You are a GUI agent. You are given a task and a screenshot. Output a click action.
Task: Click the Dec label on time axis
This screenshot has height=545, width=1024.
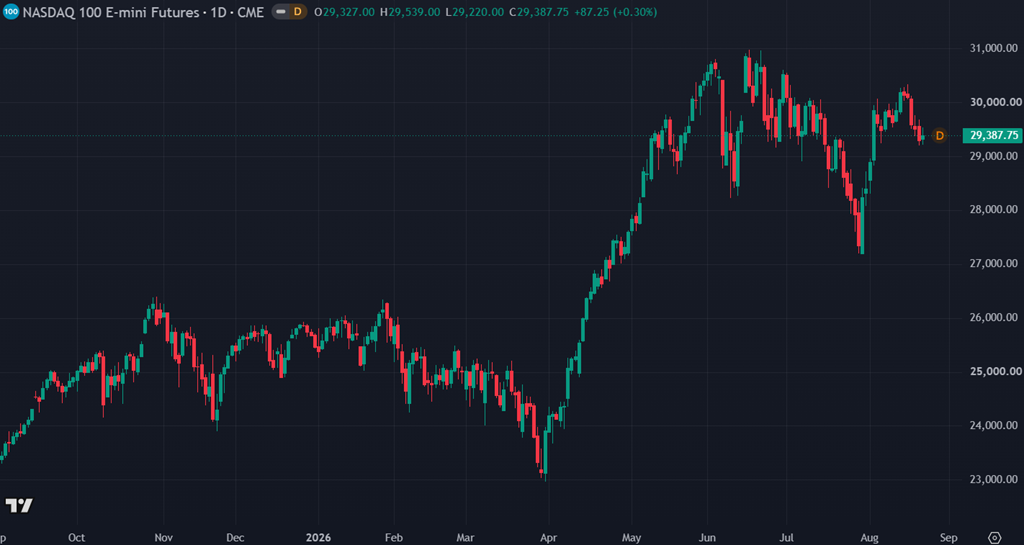(x=235, y=538)
